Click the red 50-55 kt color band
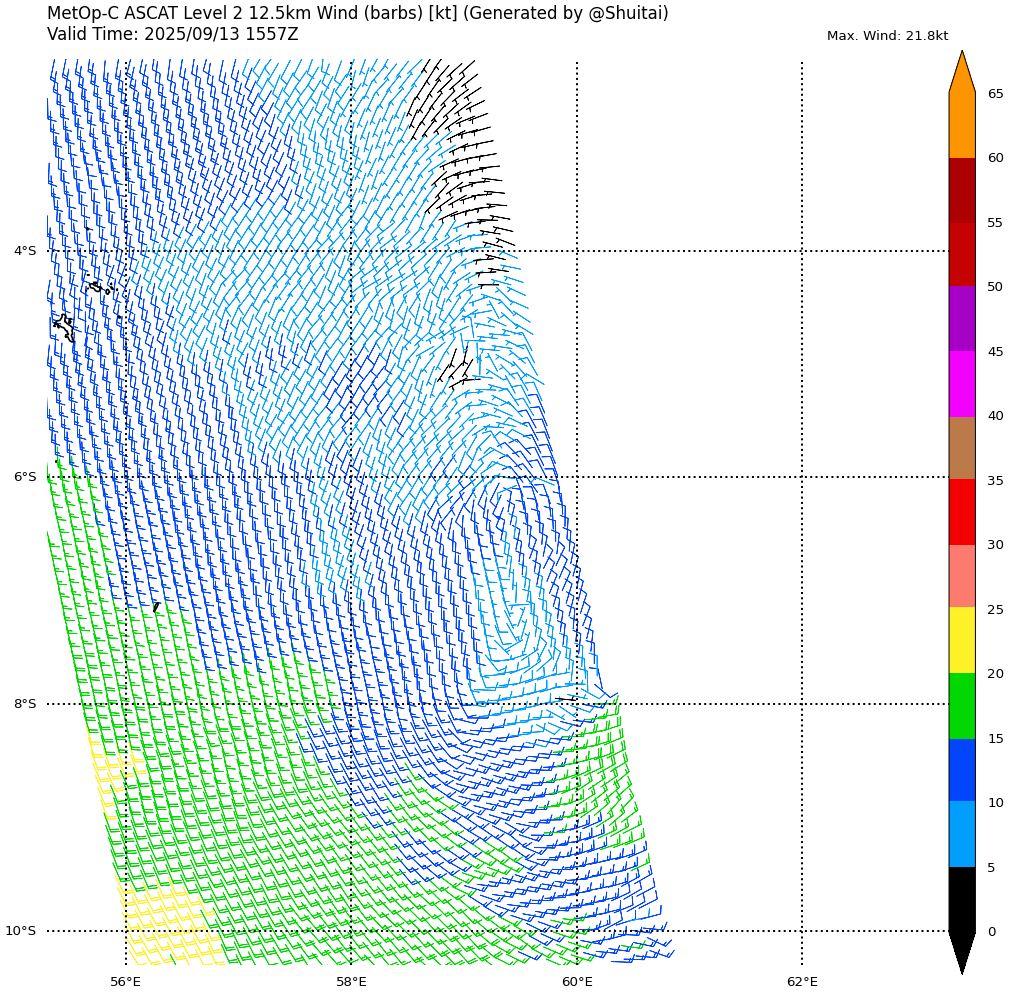The height and width of the screenshot is (993, 1009). (962, 254)
